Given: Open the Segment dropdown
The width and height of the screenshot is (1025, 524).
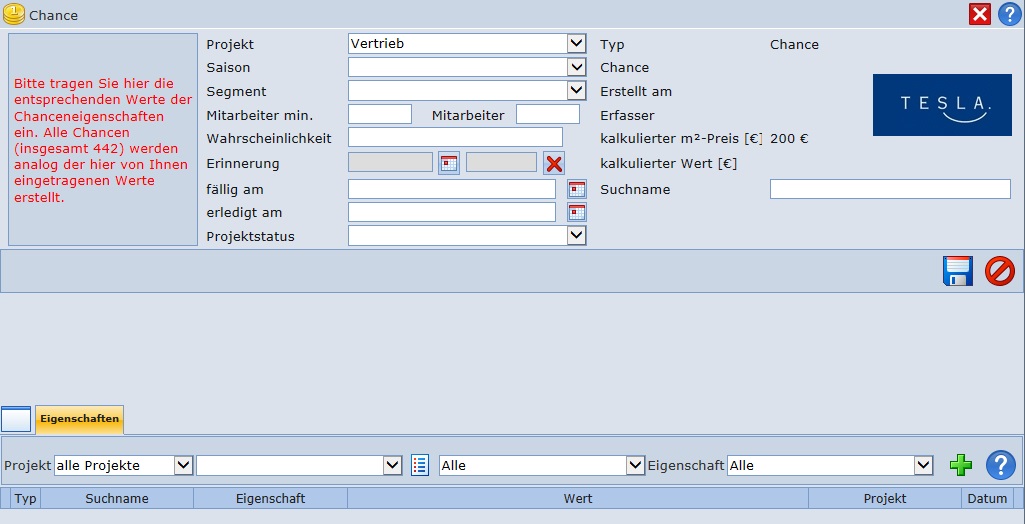Looking at the screenshot, I should point(576,90).
